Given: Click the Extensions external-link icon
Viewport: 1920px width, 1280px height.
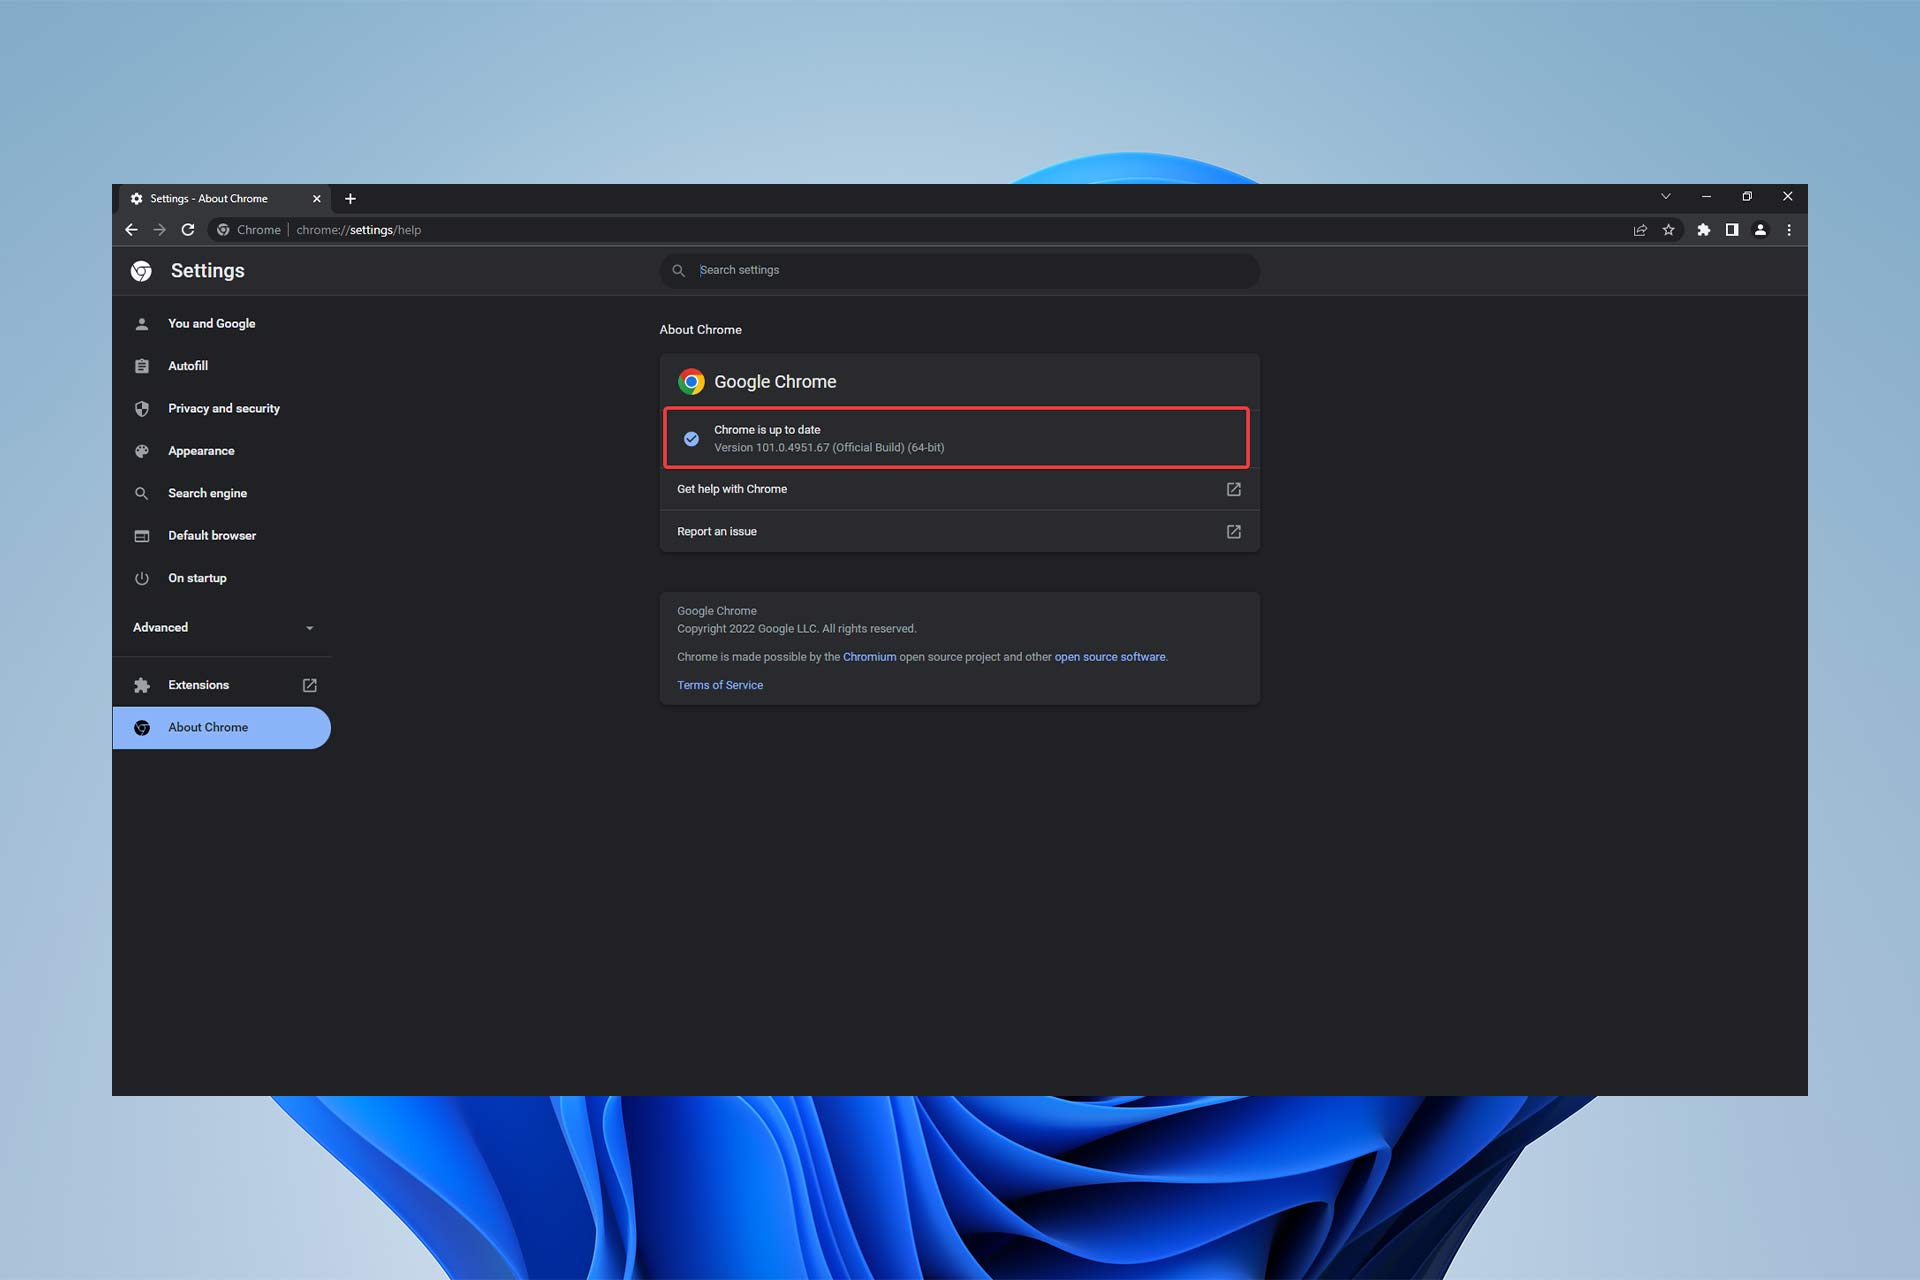Looking at the screenshot, I should pos(310,685).
